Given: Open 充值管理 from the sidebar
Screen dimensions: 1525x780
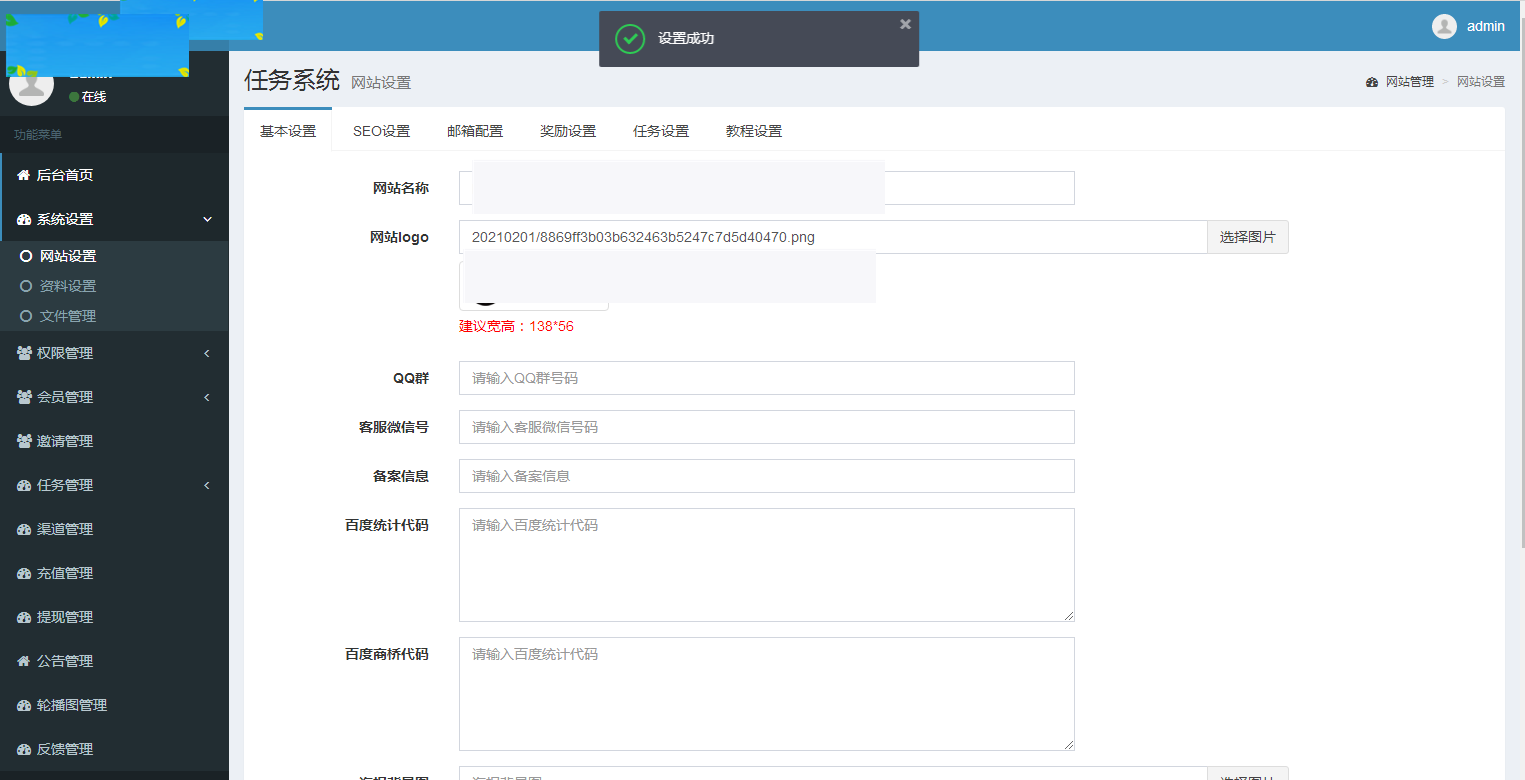Looking at the screenshot, I should pyautogui.click(x=75, y=573).
